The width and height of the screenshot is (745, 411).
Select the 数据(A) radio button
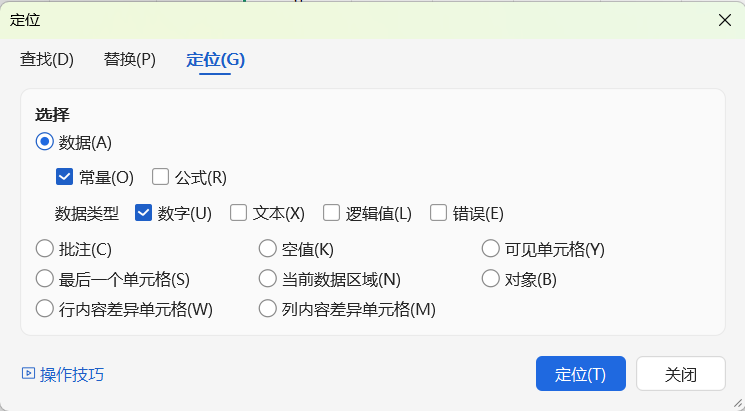click(44, 142)
